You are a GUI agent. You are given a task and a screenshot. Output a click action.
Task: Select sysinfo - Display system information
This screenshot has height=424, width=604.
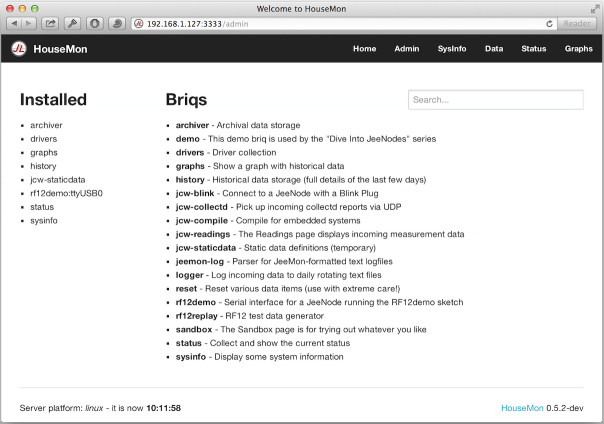pos(259,357)
